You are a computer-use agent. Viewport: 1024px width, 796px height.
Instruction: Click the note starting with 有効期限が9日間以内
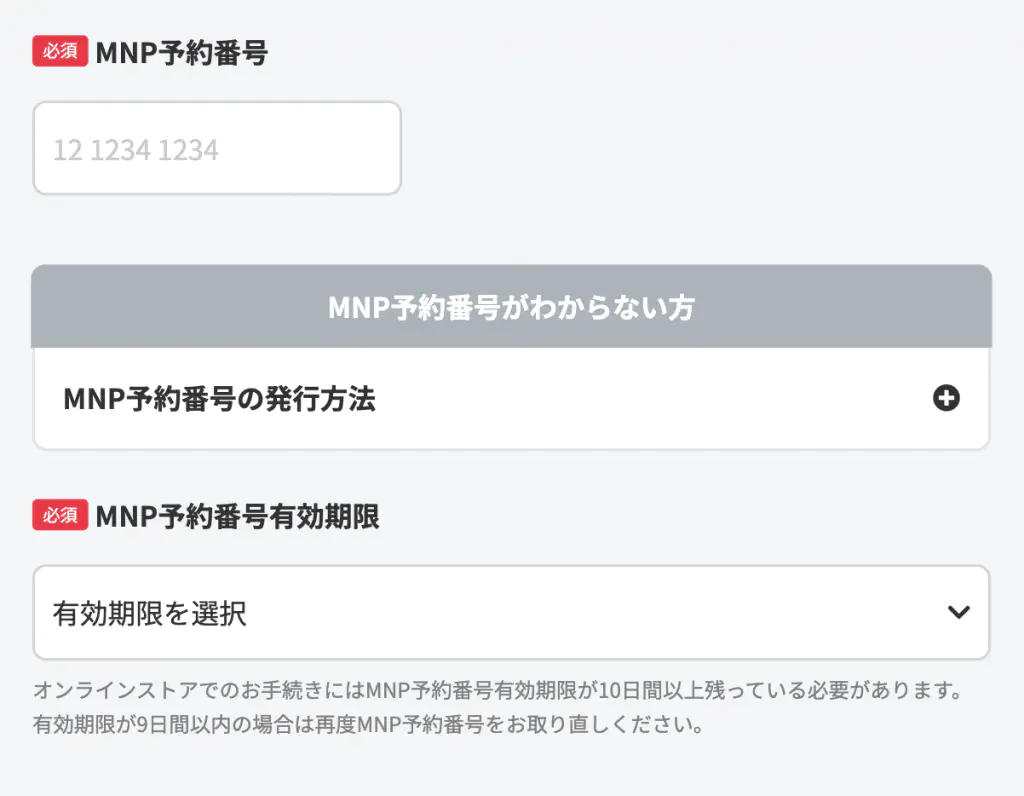click(368, 724)
